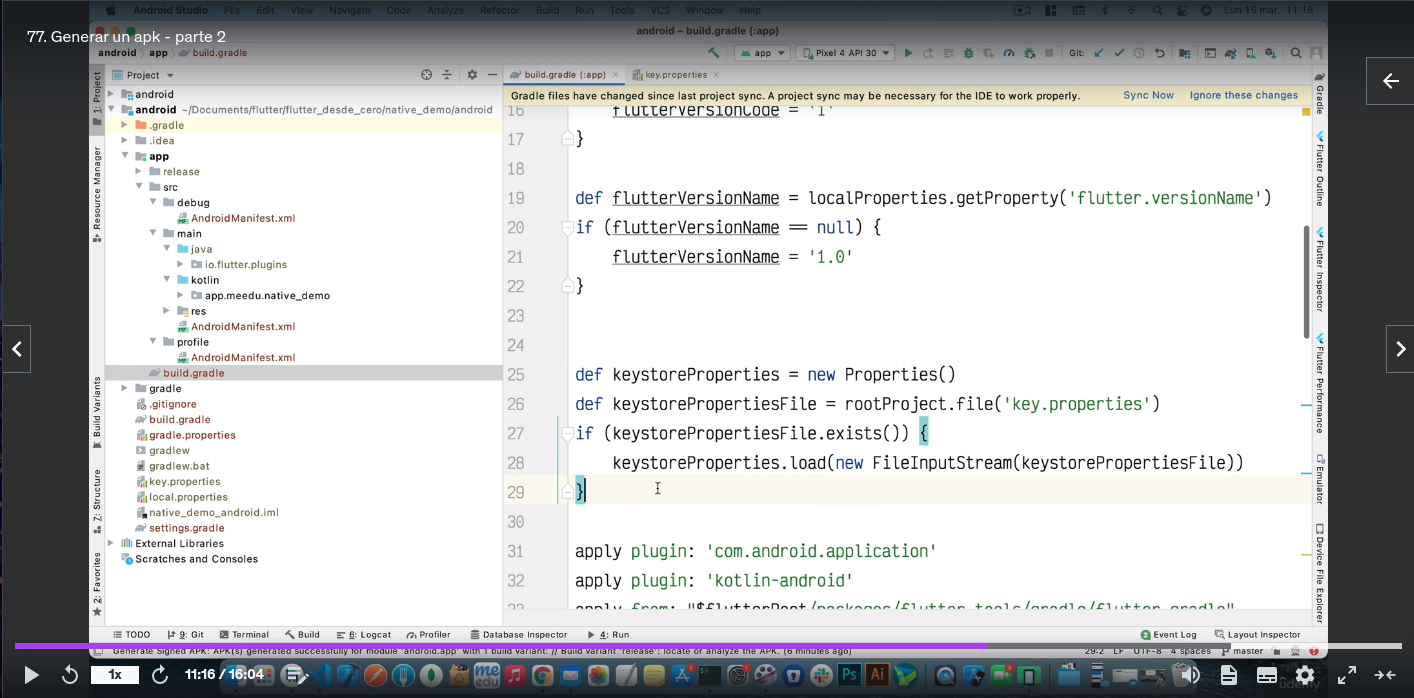
Task: Open Search Everywhere magnifier icon
Action: (x=1295, y=53)
